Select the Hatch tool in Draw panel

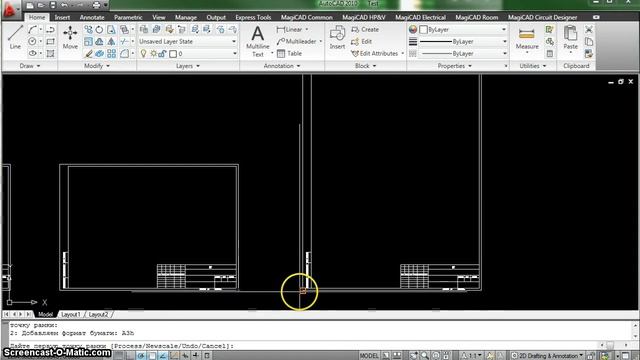(x=50, y=53)
